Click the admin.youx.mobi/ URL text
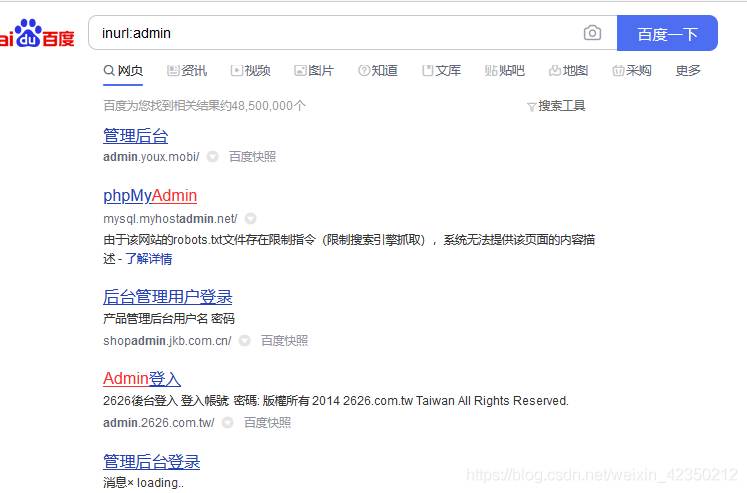Screen dimensions: 747x493 [x=151, y=157]
